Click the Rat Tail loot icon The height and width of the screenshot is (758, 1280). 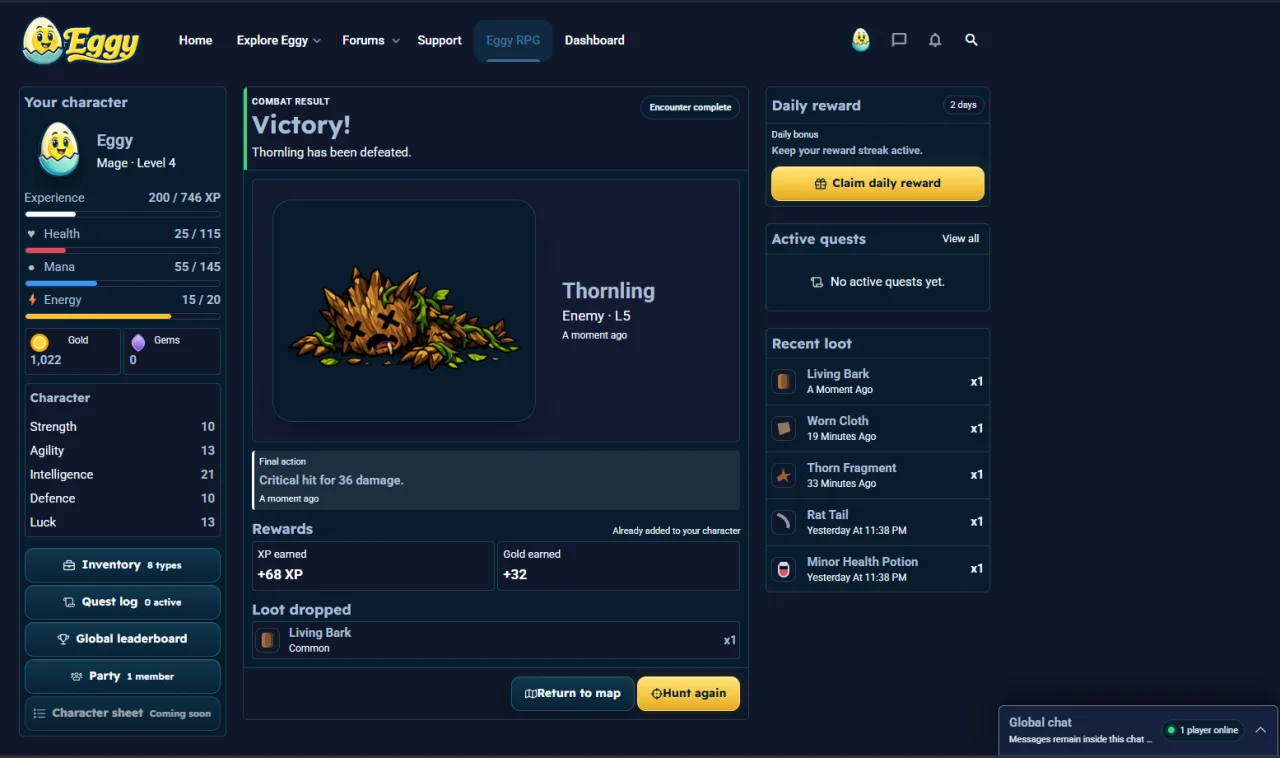coord(784,522)
